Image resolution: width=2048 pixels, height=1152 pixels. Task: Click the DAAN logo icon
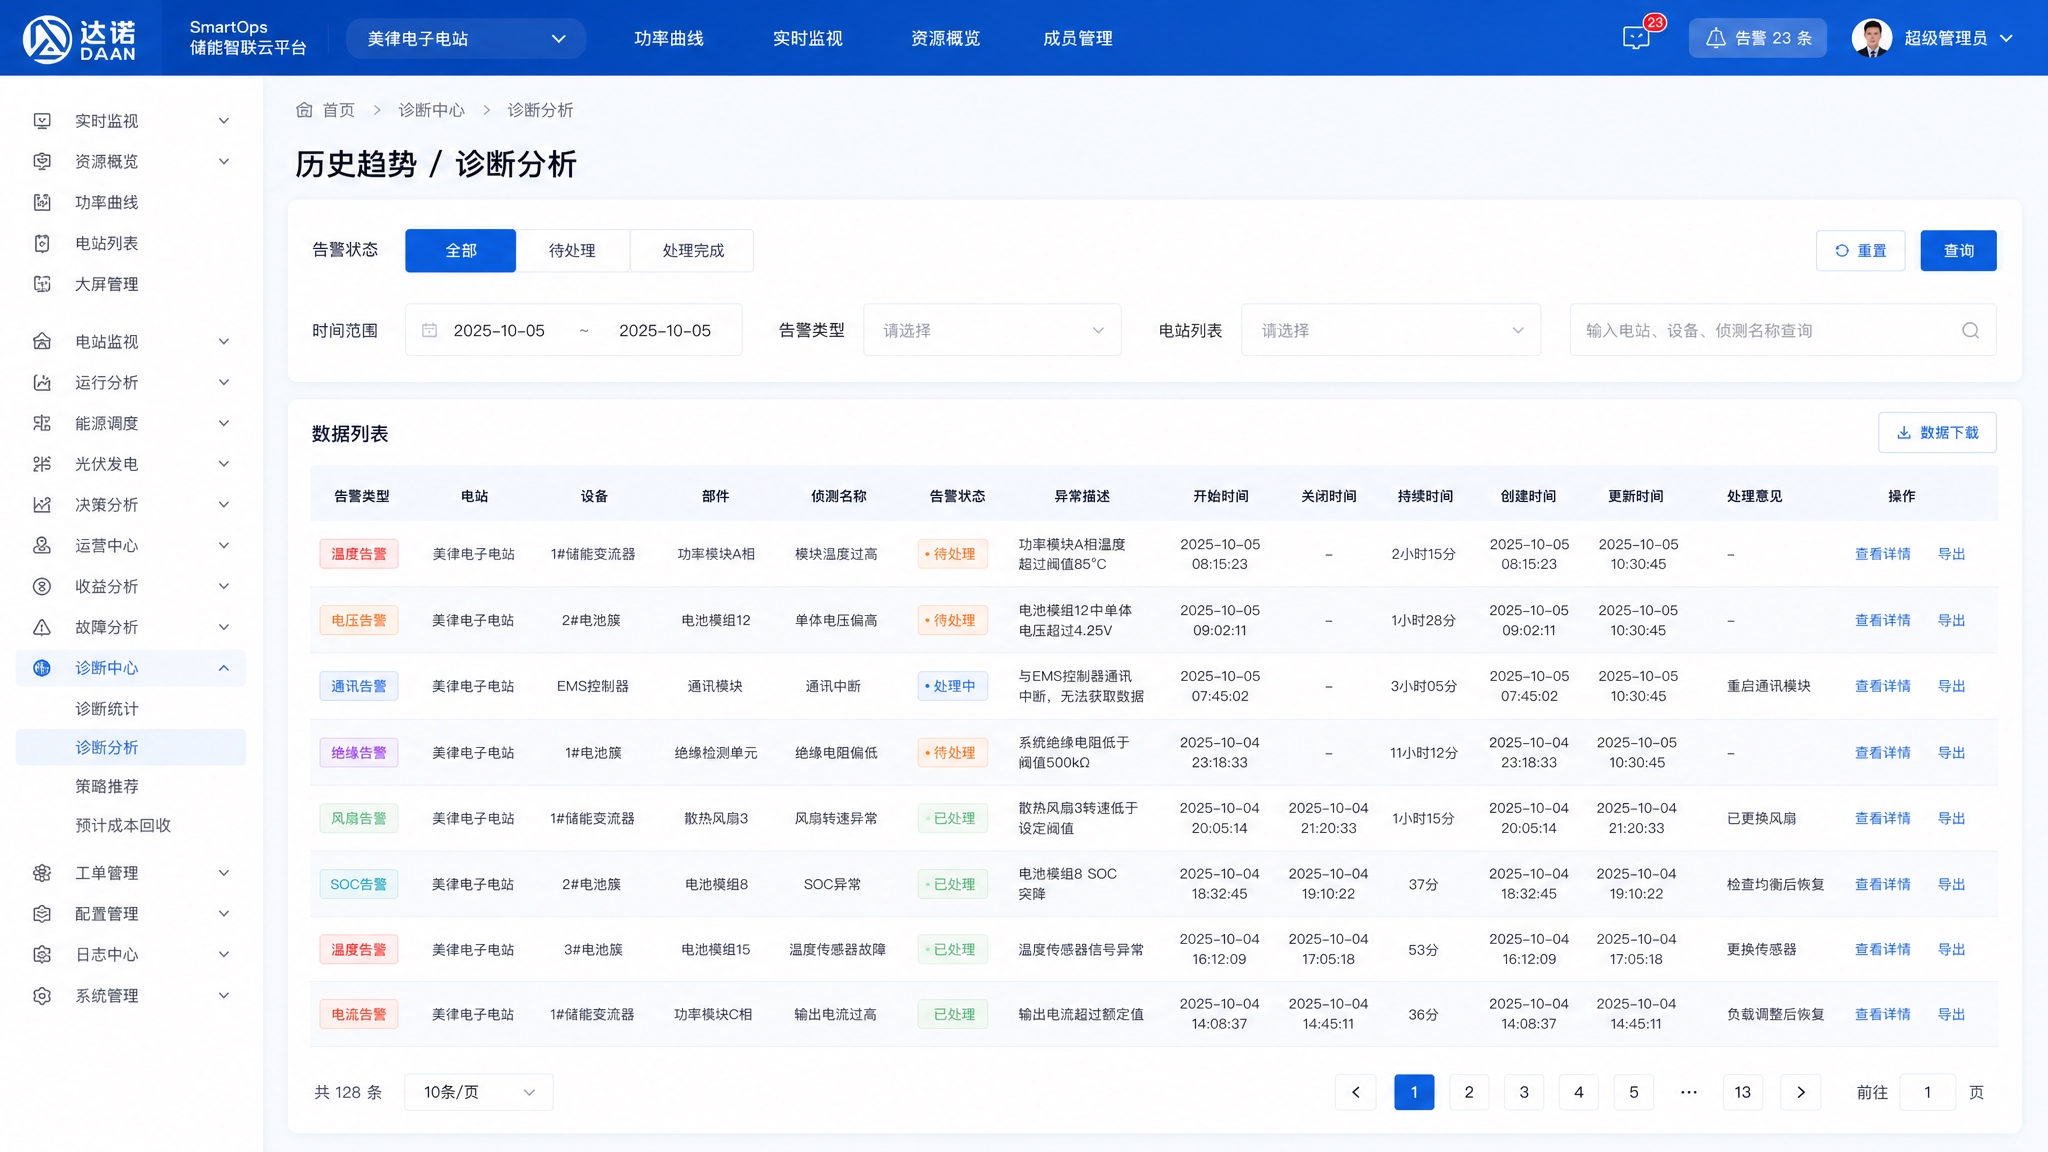[x=47, y=39]
